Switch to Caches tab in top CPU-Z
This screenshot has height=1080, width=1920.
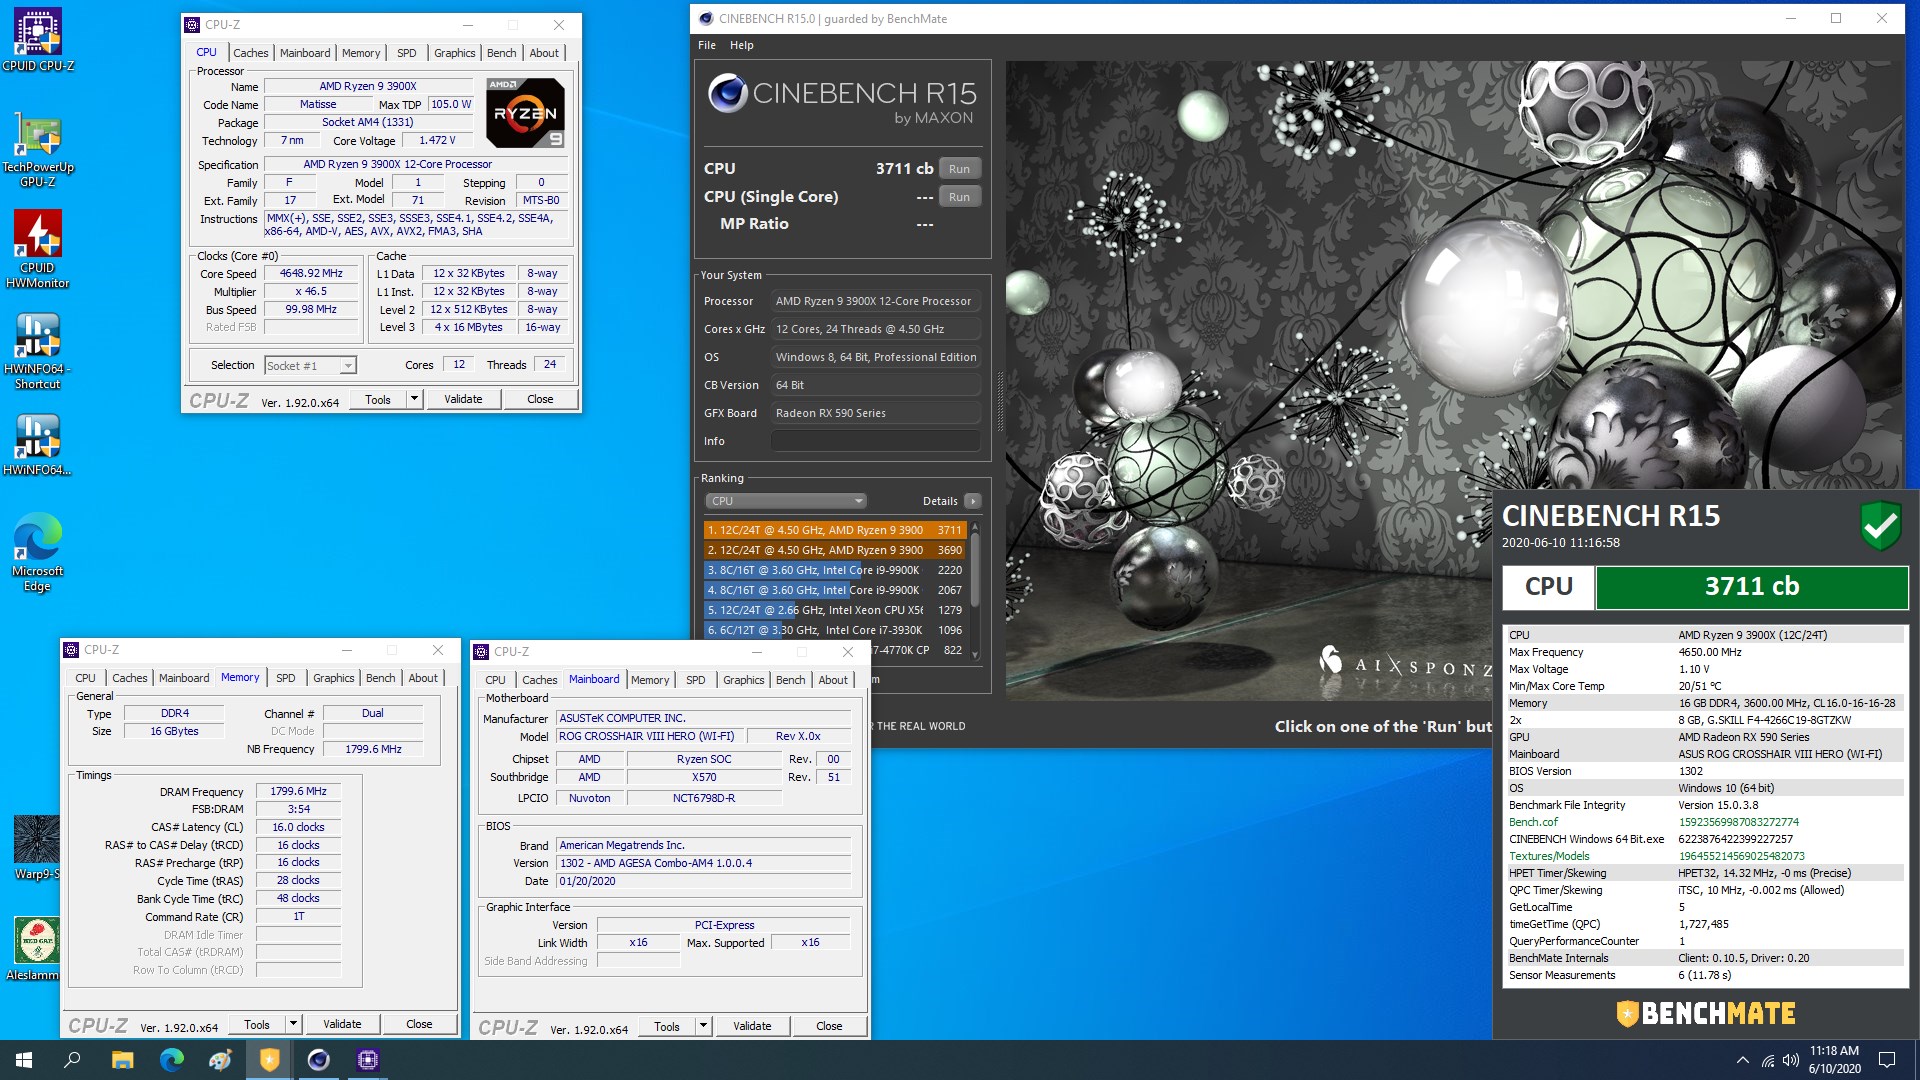click(x=250, y=53)
